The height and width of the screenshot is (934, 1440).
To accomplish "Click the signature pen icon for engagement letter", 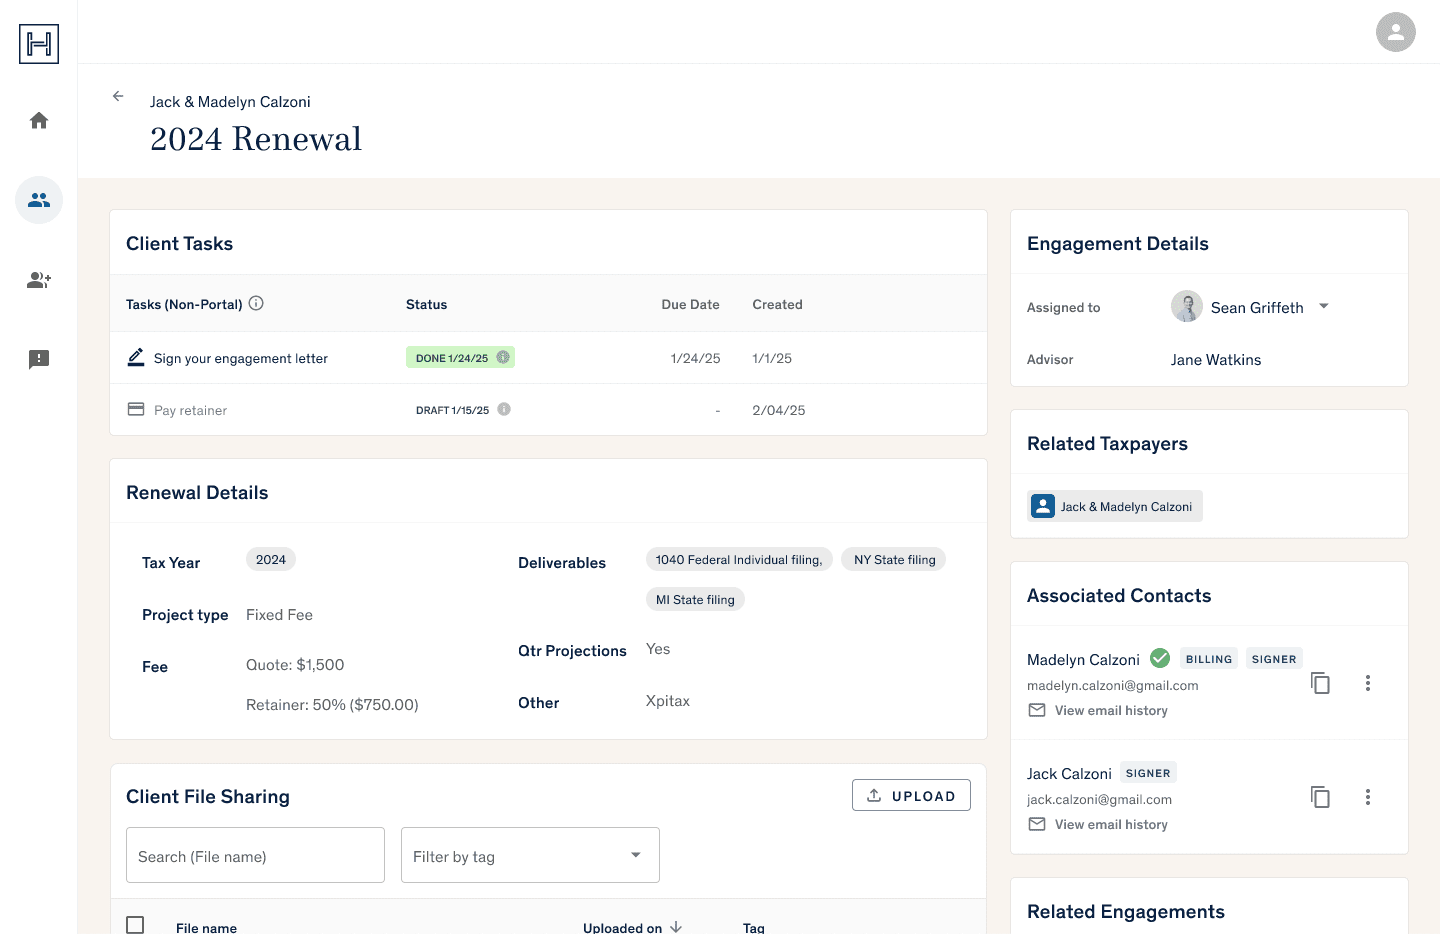I will pos(136,357).
